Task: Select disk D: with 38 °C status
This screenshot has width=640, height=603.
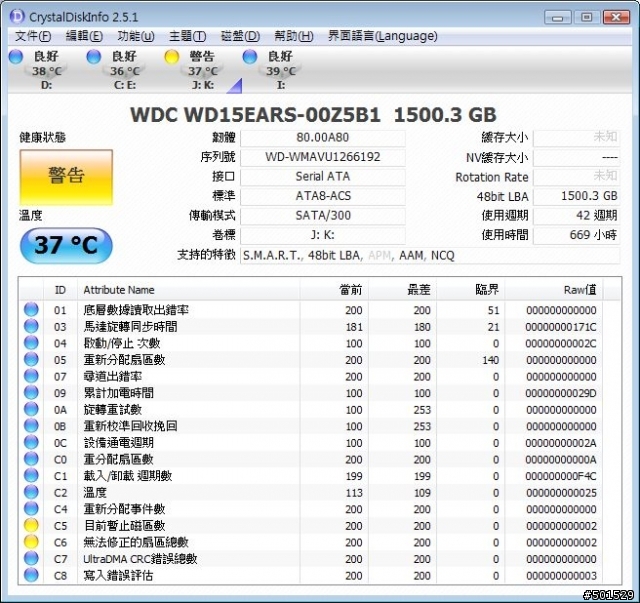Action: coord(37,70)
